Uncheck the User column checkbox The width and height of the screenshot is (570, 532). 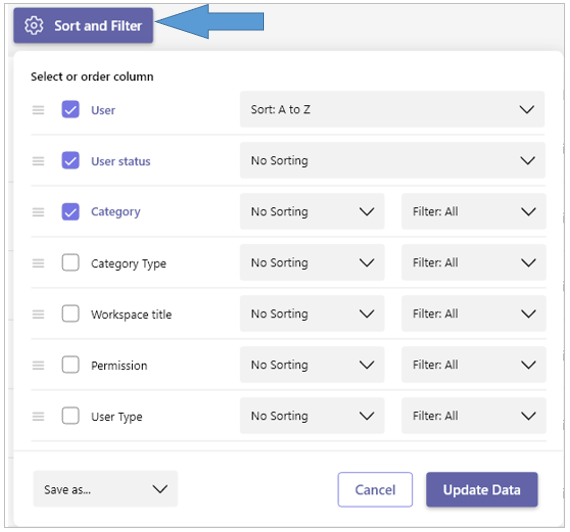point(71,109)
